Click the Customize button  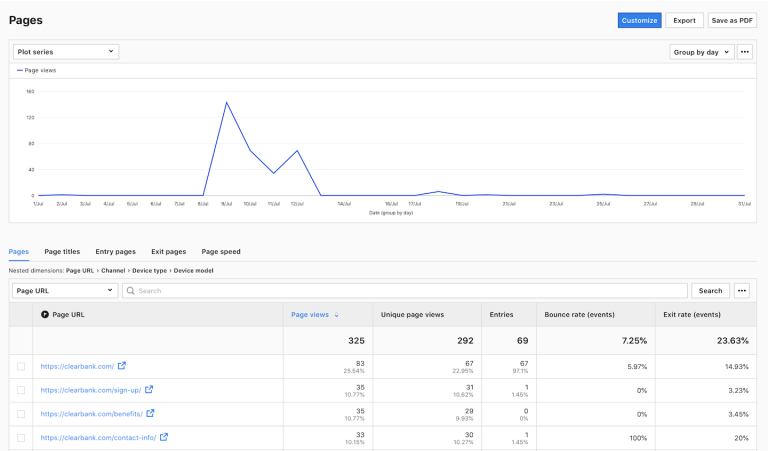click(639, 20)
